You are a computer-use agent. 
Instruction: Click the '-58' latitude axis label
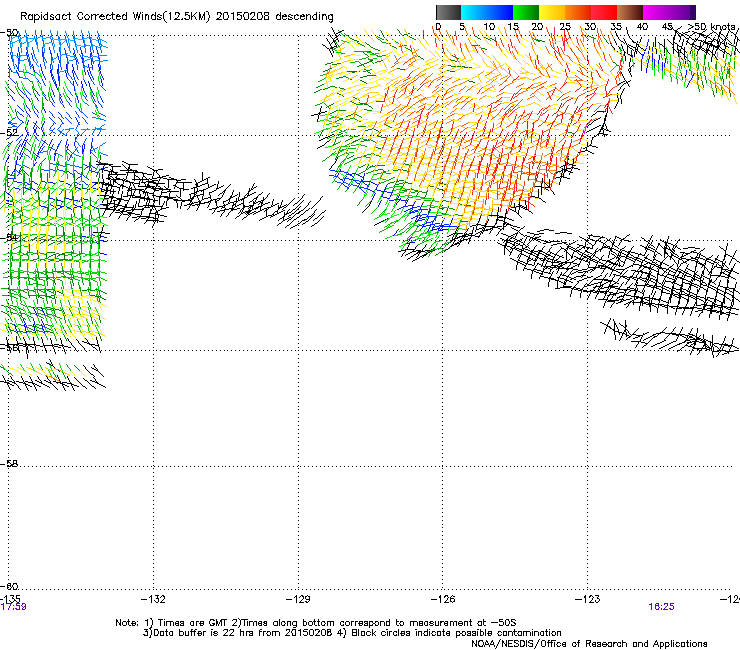coord(9,464)
